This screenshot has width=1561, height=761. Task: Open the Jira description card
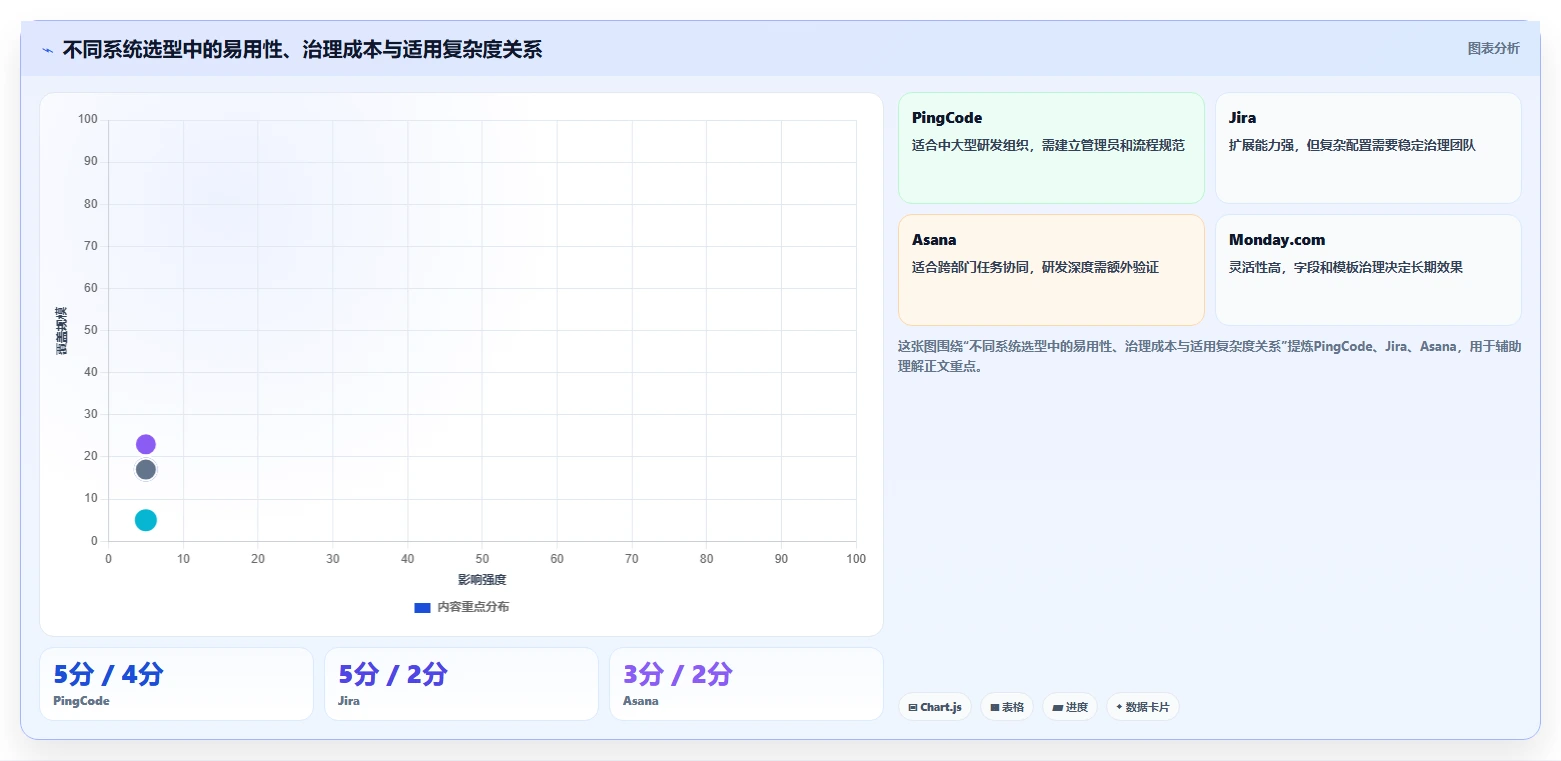coord(1368,148)
